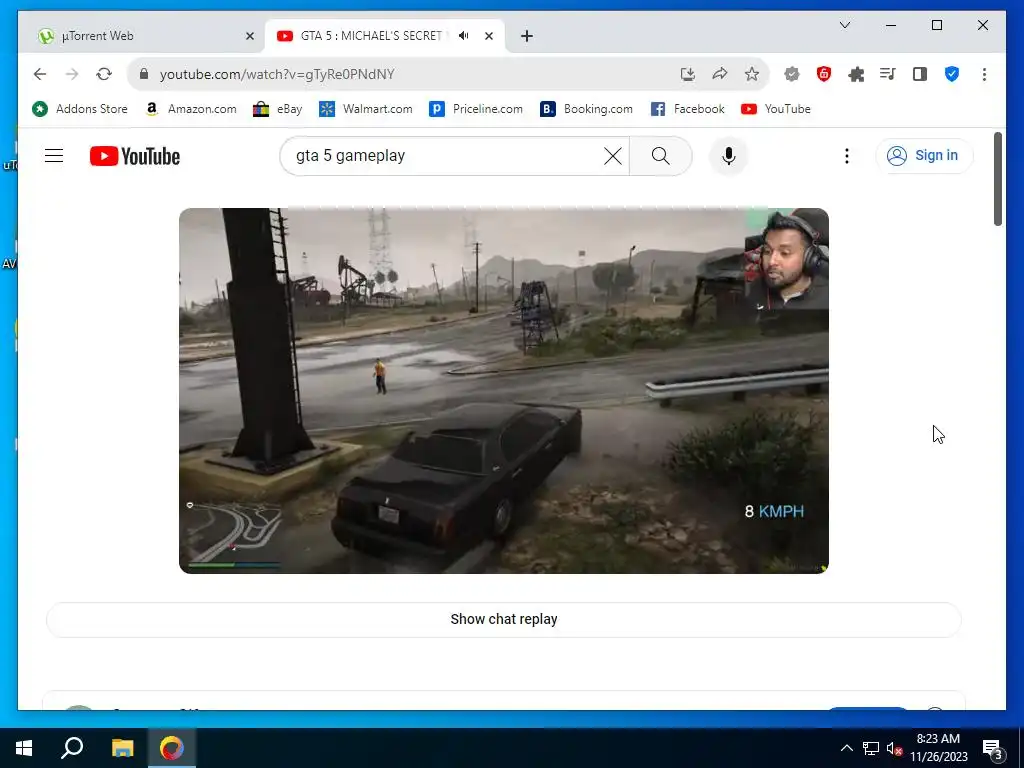Open the Windows Start menu
This screenshot has height=768, width=1024.
coord(24,748)
